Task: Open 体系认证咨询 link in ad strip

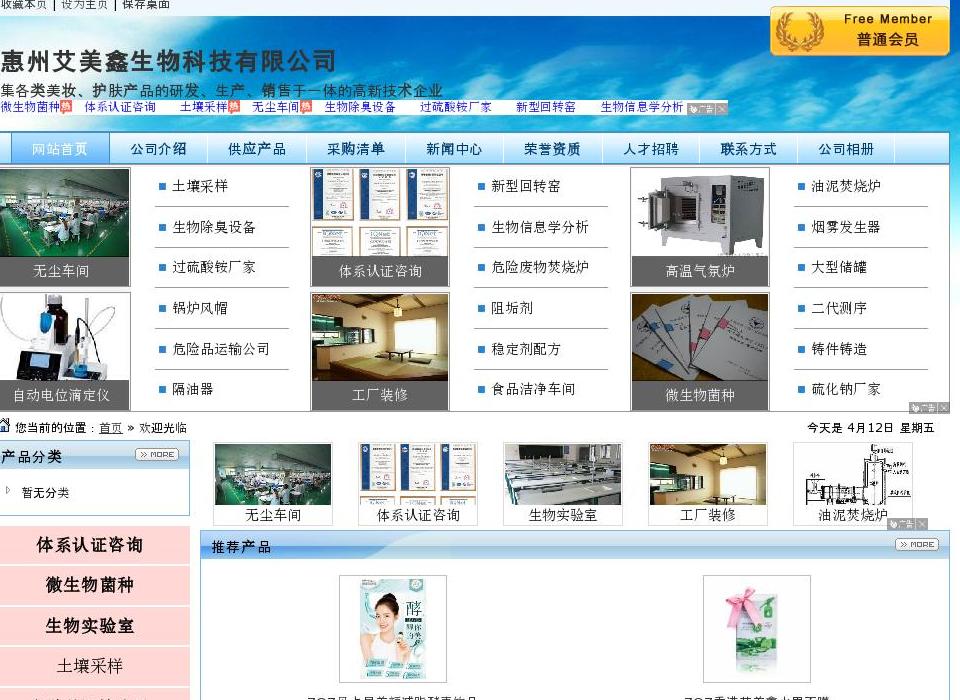Action: (x=120, y=107)
